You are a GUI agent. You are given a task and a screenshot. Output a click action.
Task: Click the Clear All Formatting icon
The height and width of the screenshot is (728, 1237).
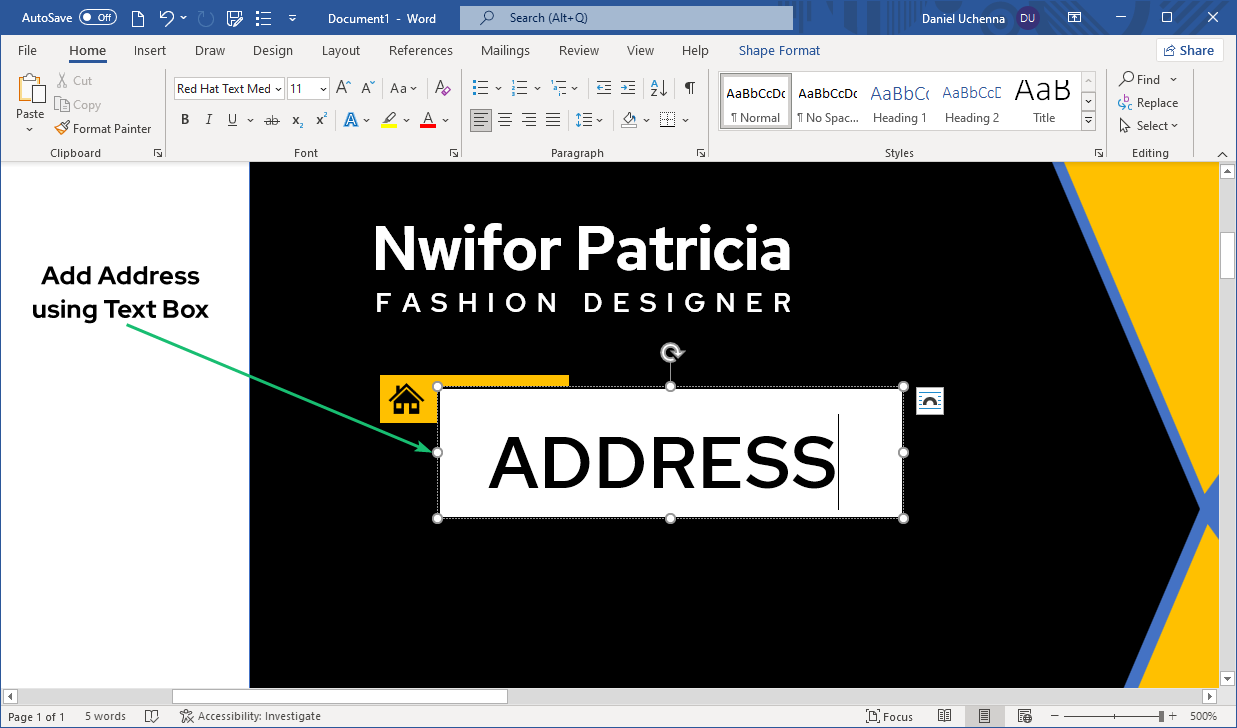coord(443,88)
